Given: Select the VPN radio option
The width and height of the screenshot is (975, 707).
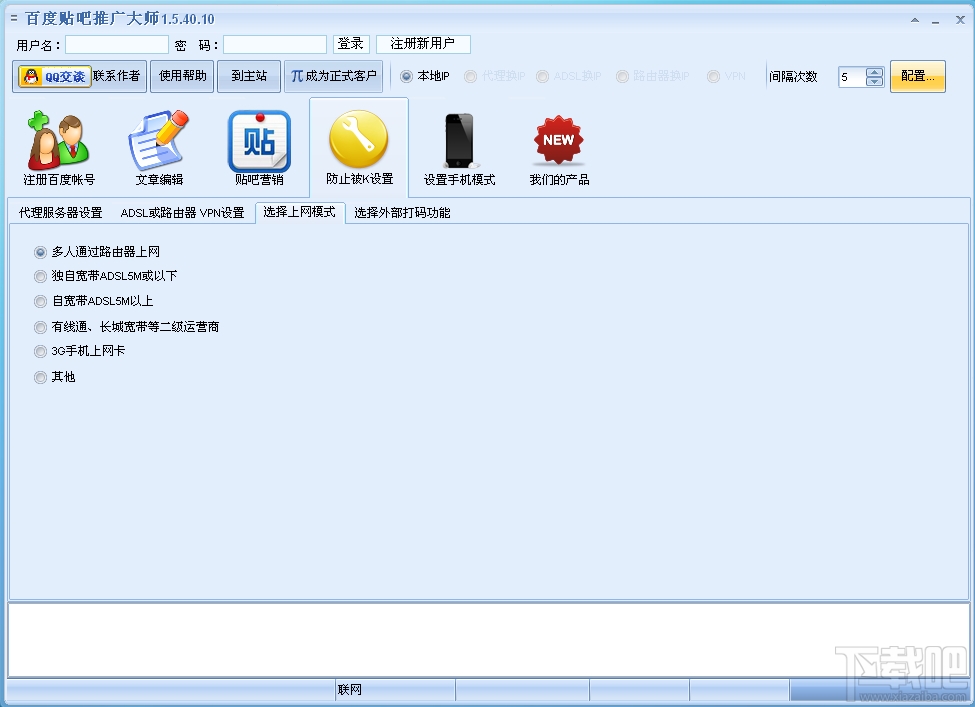Looking at the screenshot, I should [713, 76].
